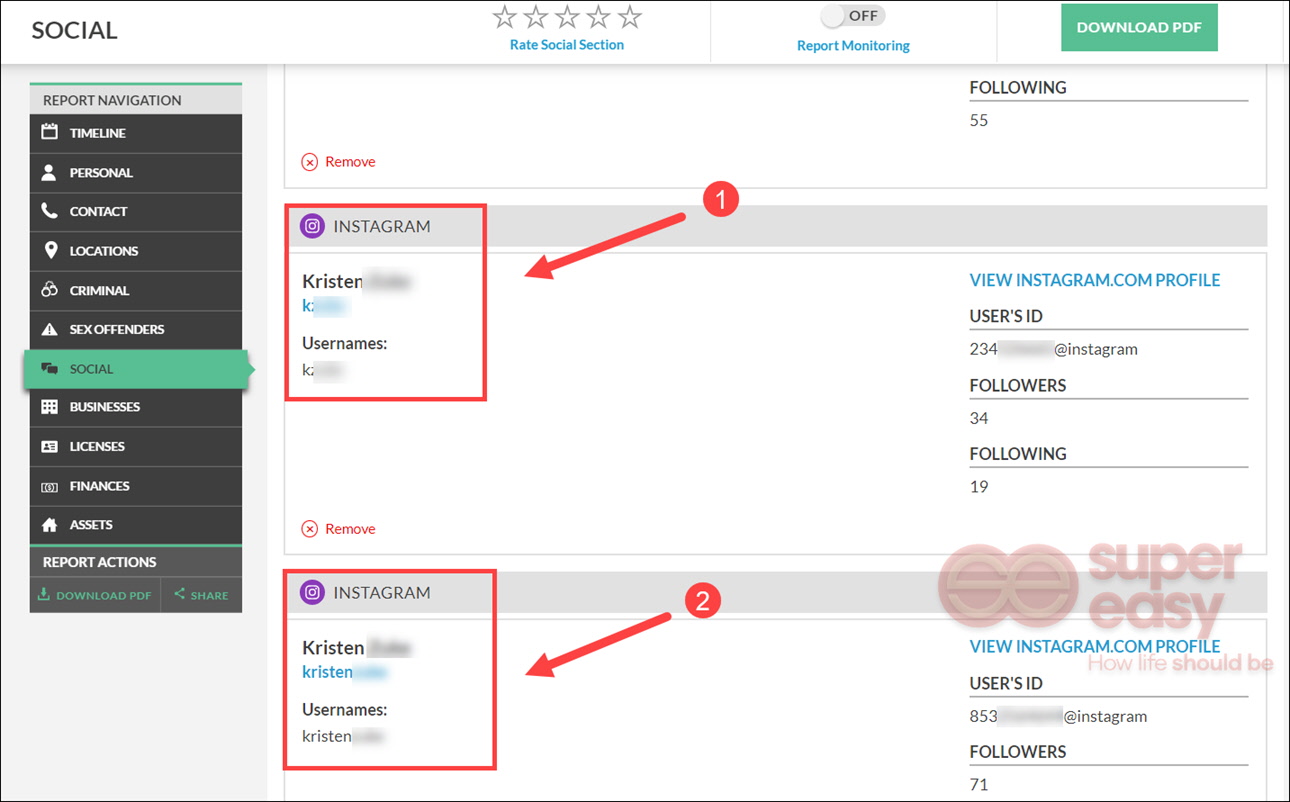Toggle the Report Monitoring OFF switch

point(853,17)
